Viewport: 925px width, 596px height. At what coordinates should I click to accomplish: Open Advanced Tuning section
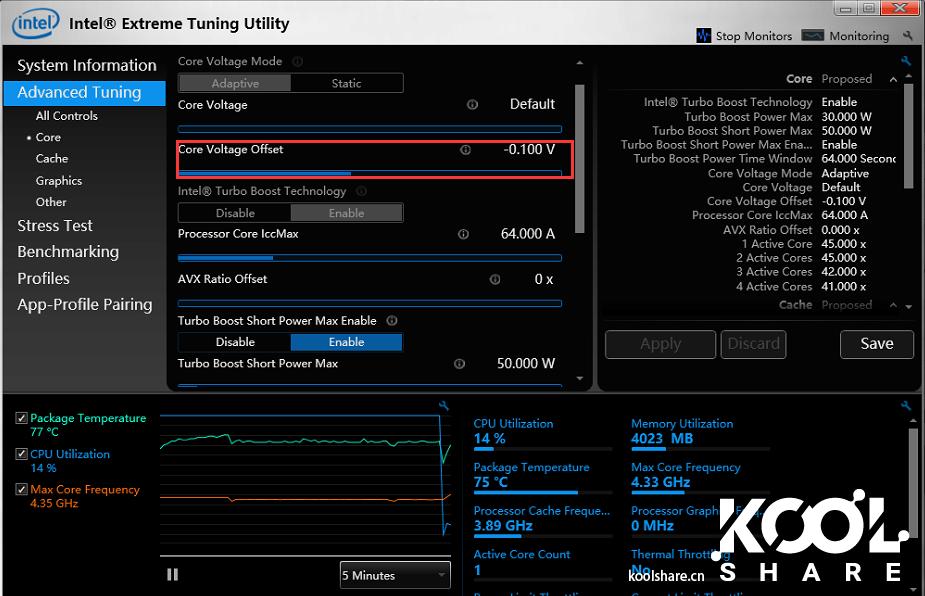click(84, 93)
